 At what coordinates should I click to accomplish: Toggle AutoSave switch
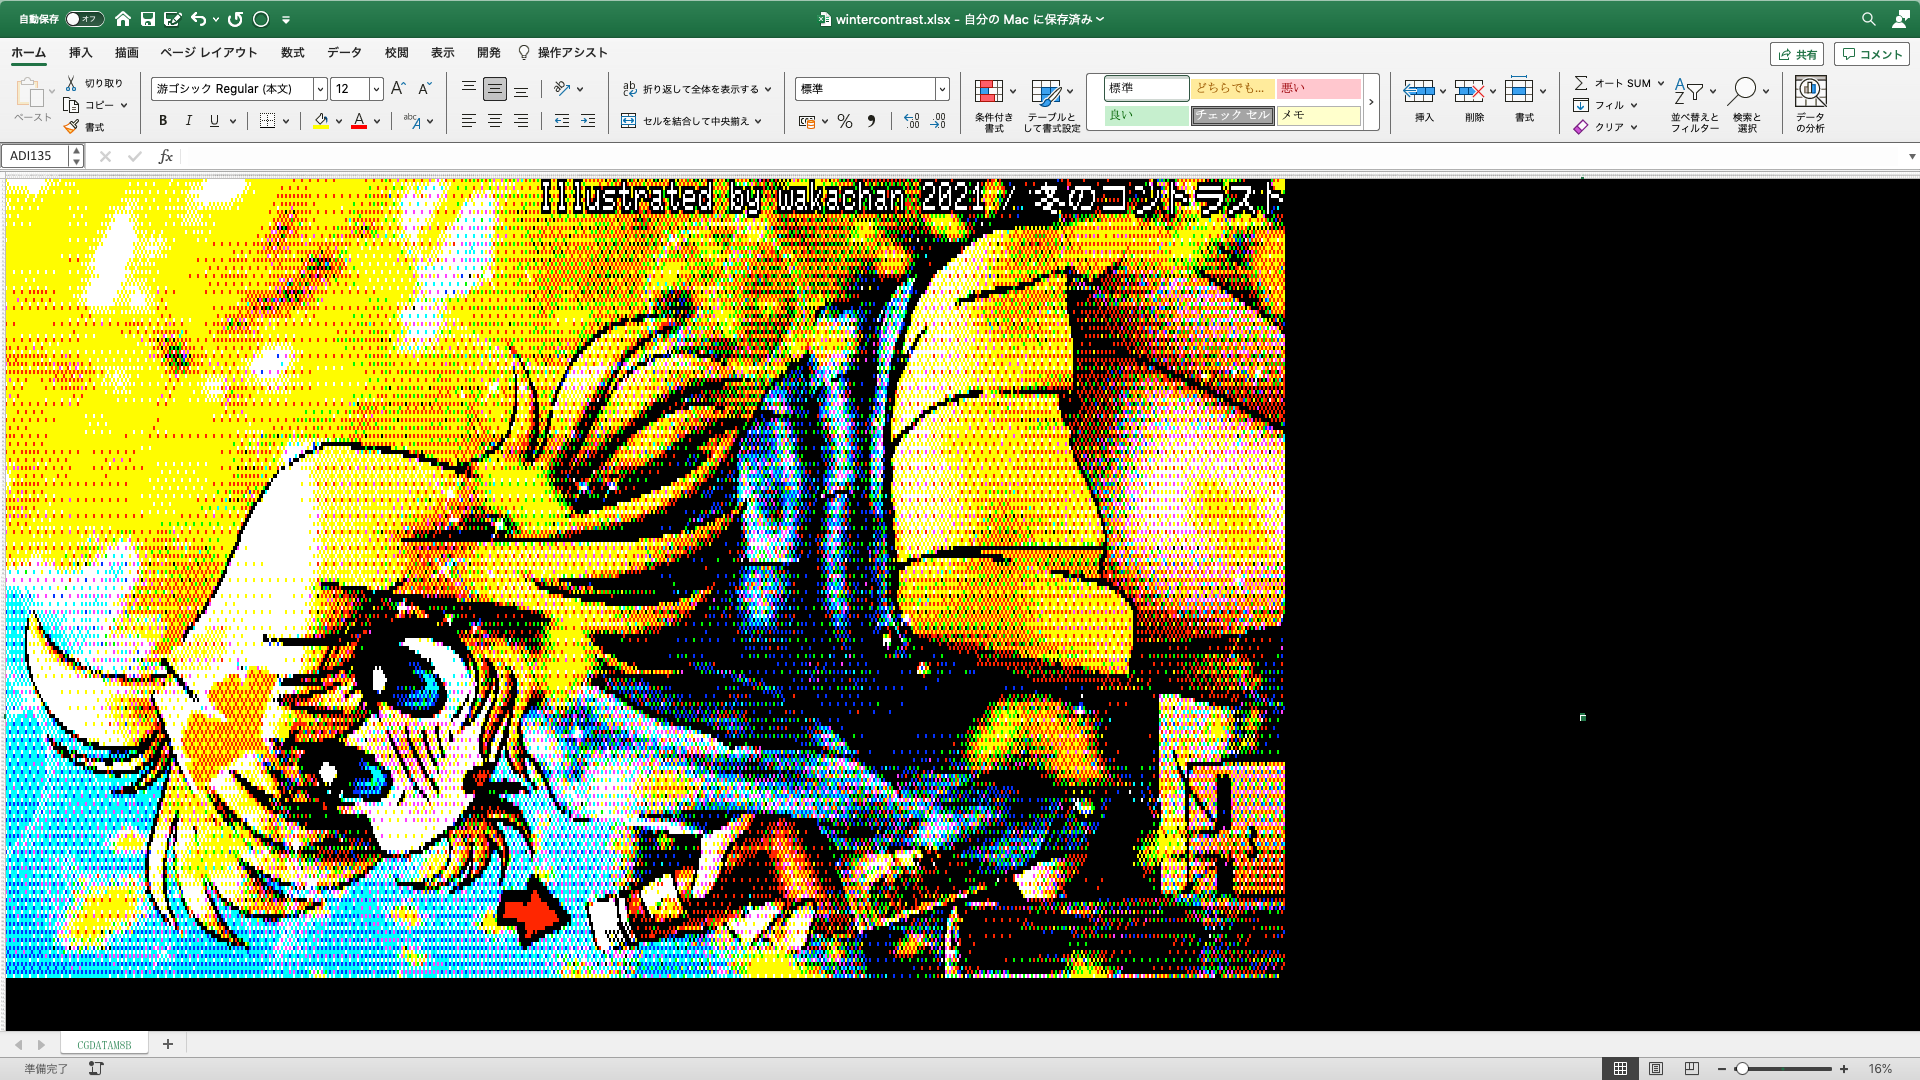pos(84,19)
